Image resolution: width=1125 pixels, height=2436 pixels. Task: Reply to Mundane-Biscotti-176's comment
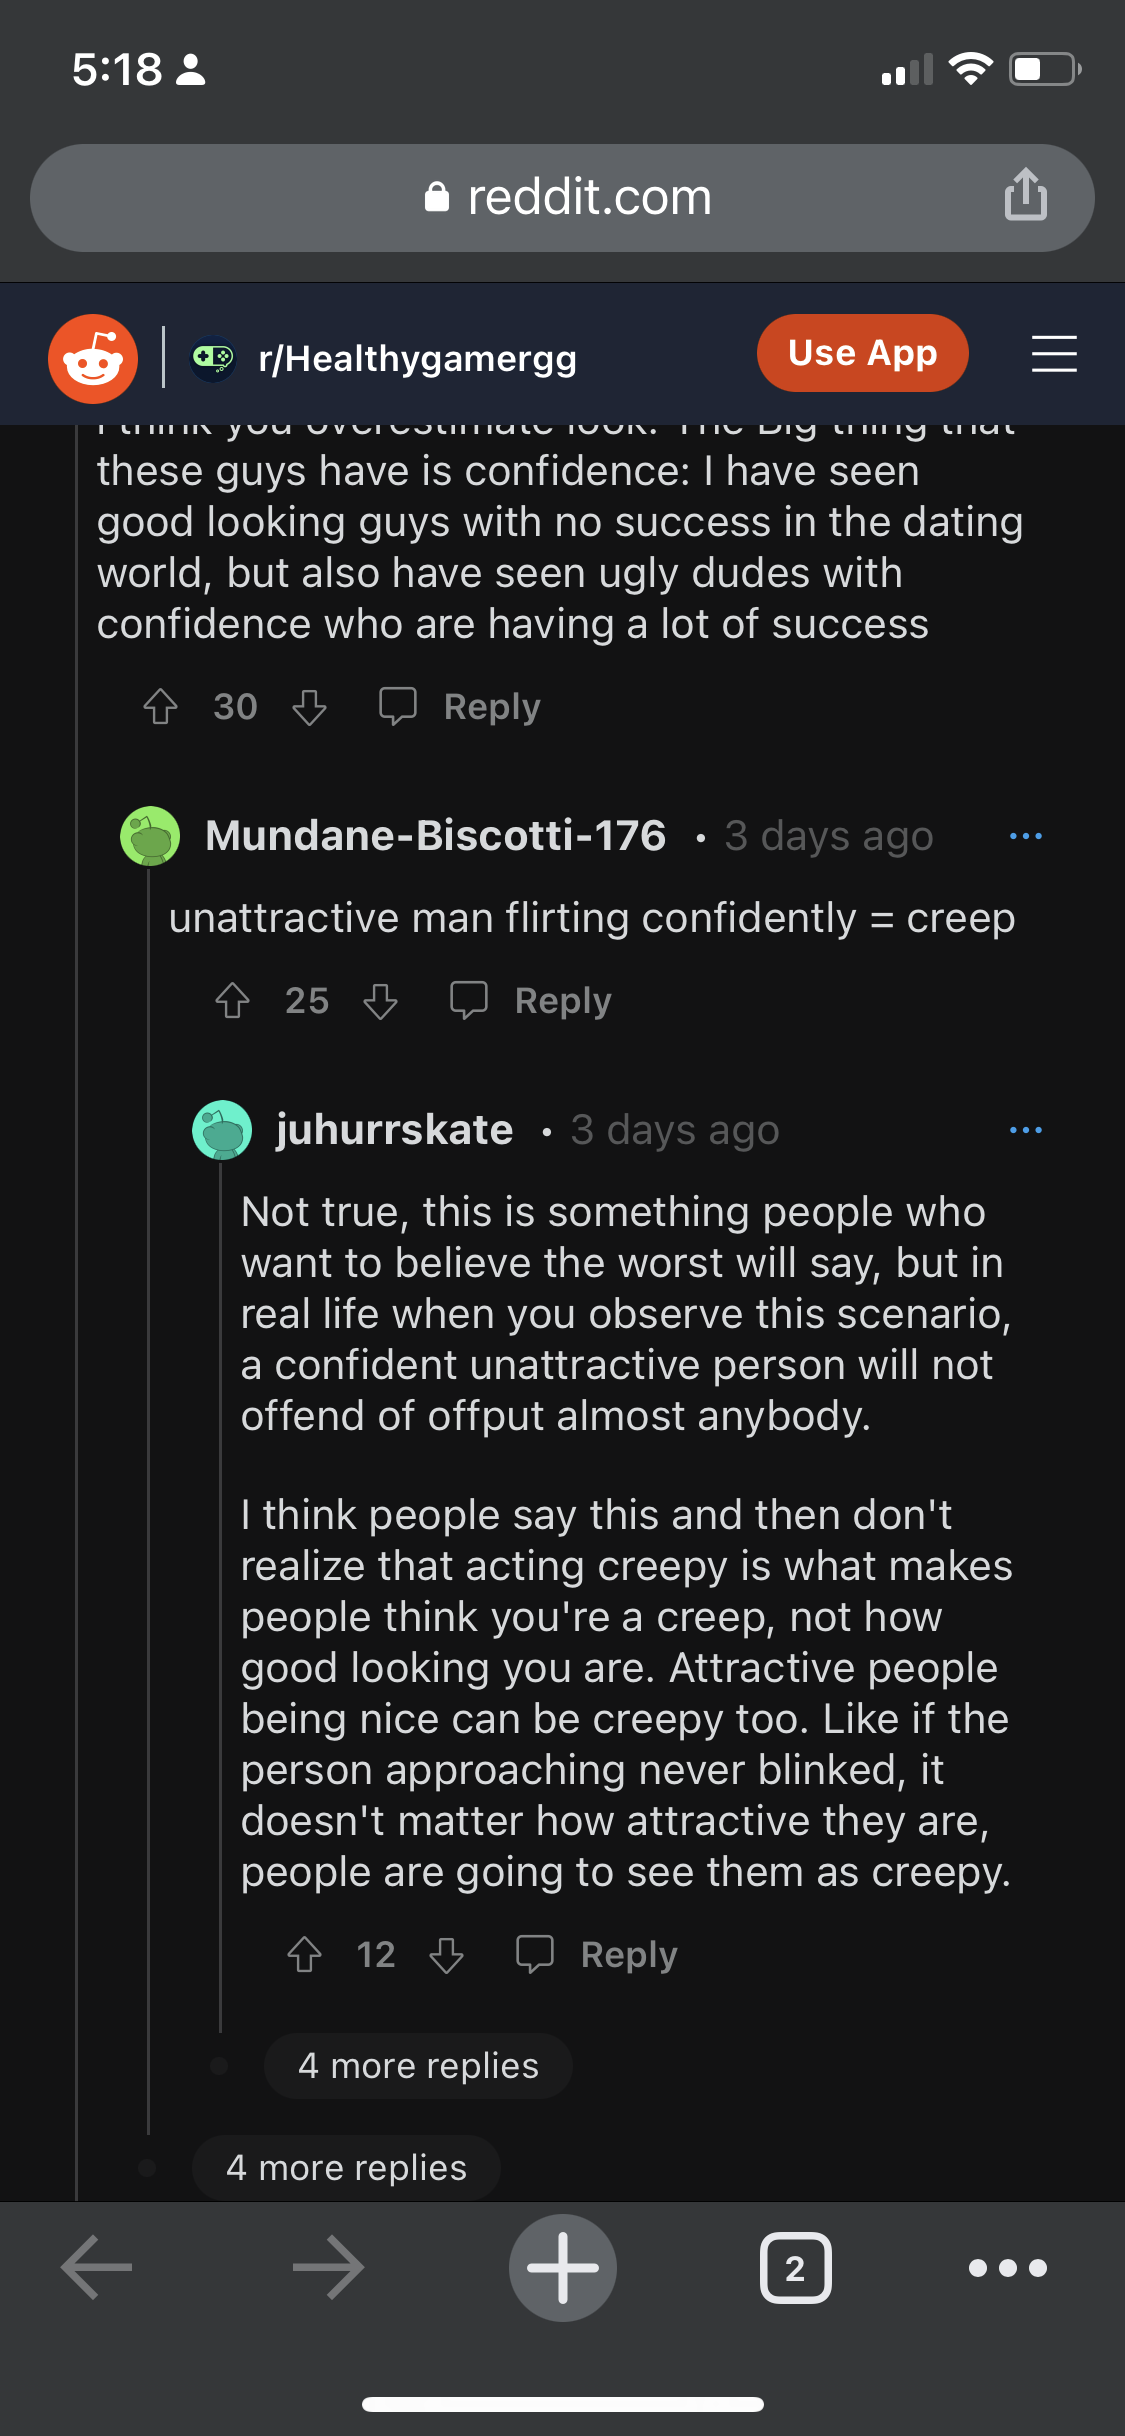point(531,1001)
